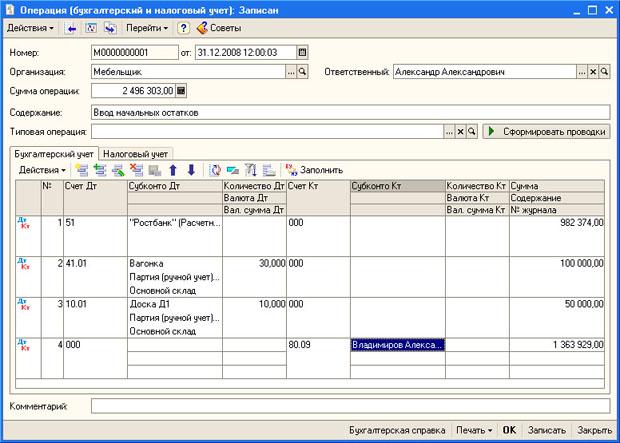Add a new posting row icon

(82, 170)
